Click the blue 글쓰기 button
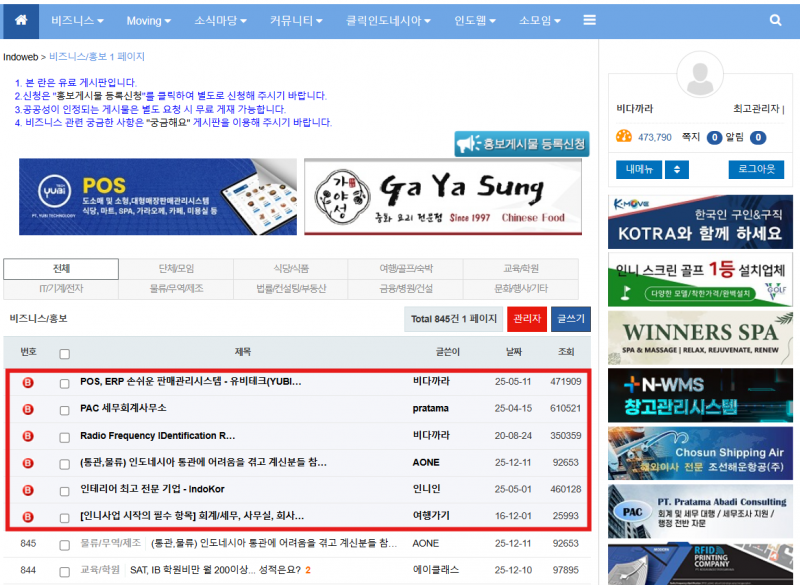 point(570,319)
